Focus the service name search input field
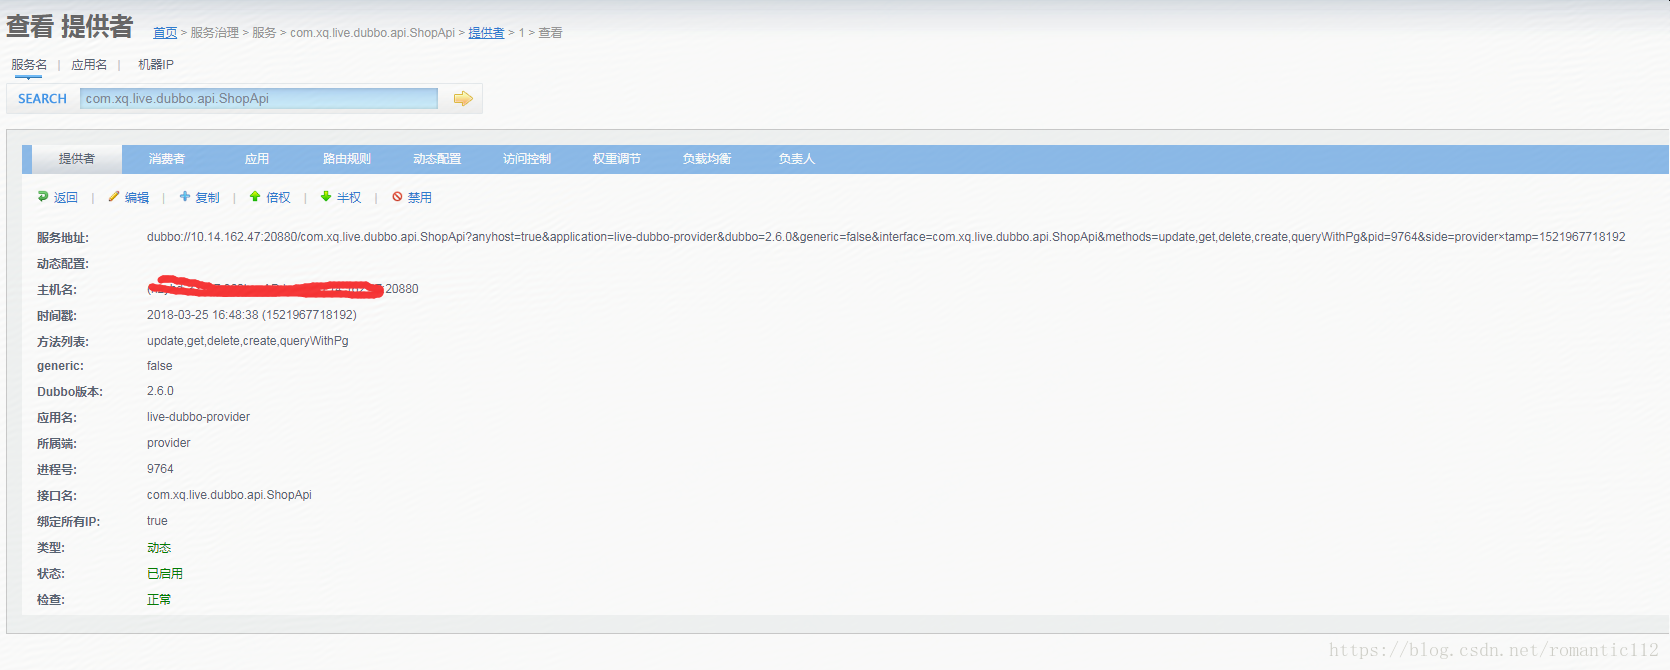The height and width of the screenshot is (670, 1670). click(x=259, y=98)
